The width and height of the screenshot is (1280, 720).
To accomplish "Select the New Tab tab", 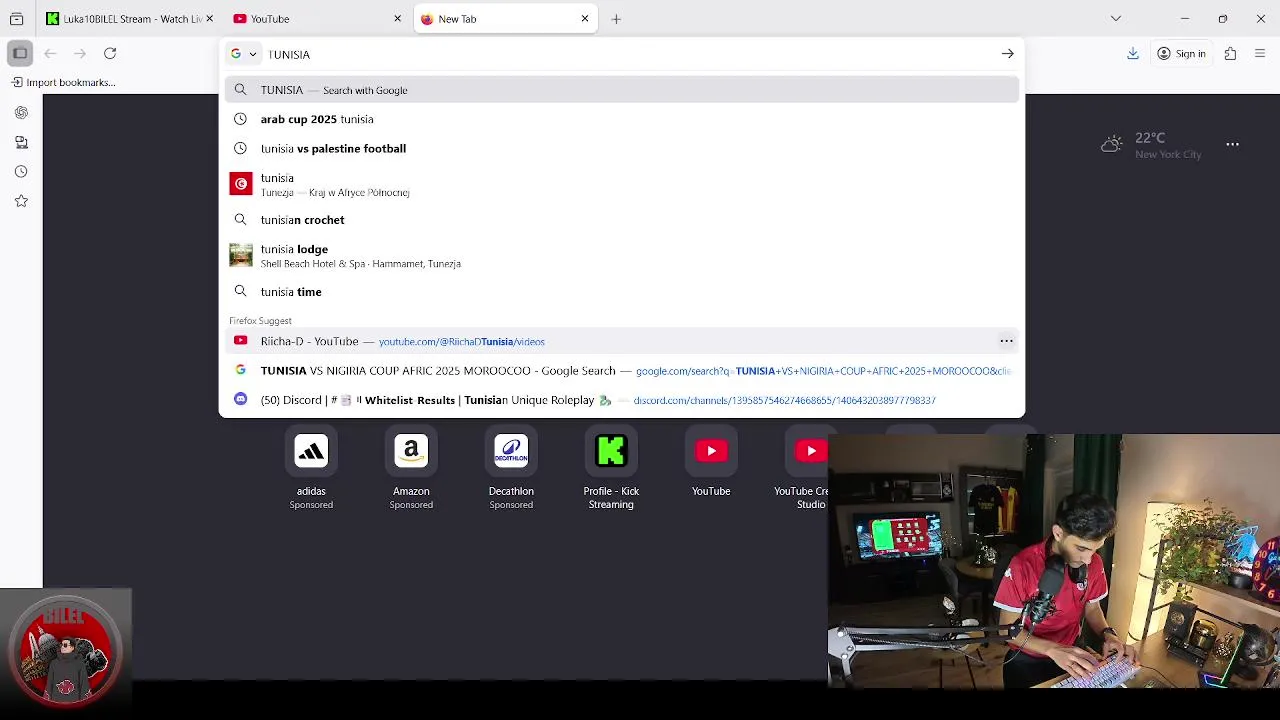I will (505, 19).
